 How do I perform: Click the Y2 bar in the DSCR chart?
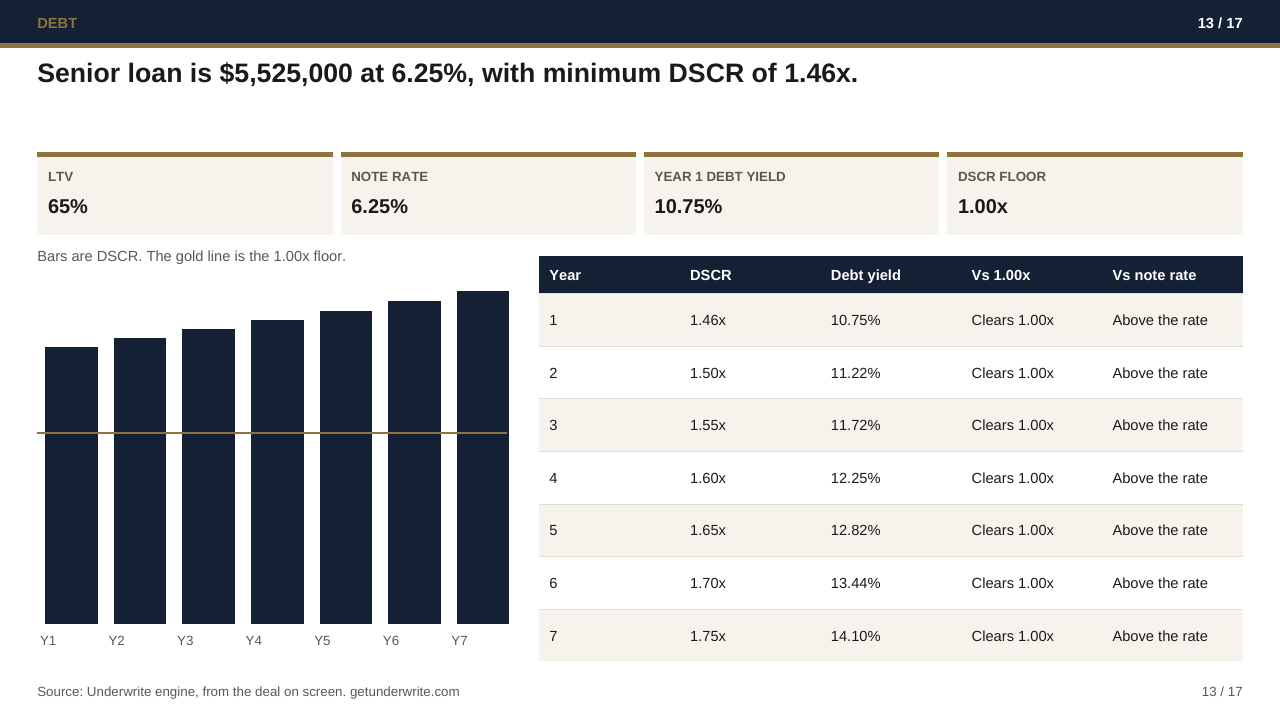(x=140, y=481)
